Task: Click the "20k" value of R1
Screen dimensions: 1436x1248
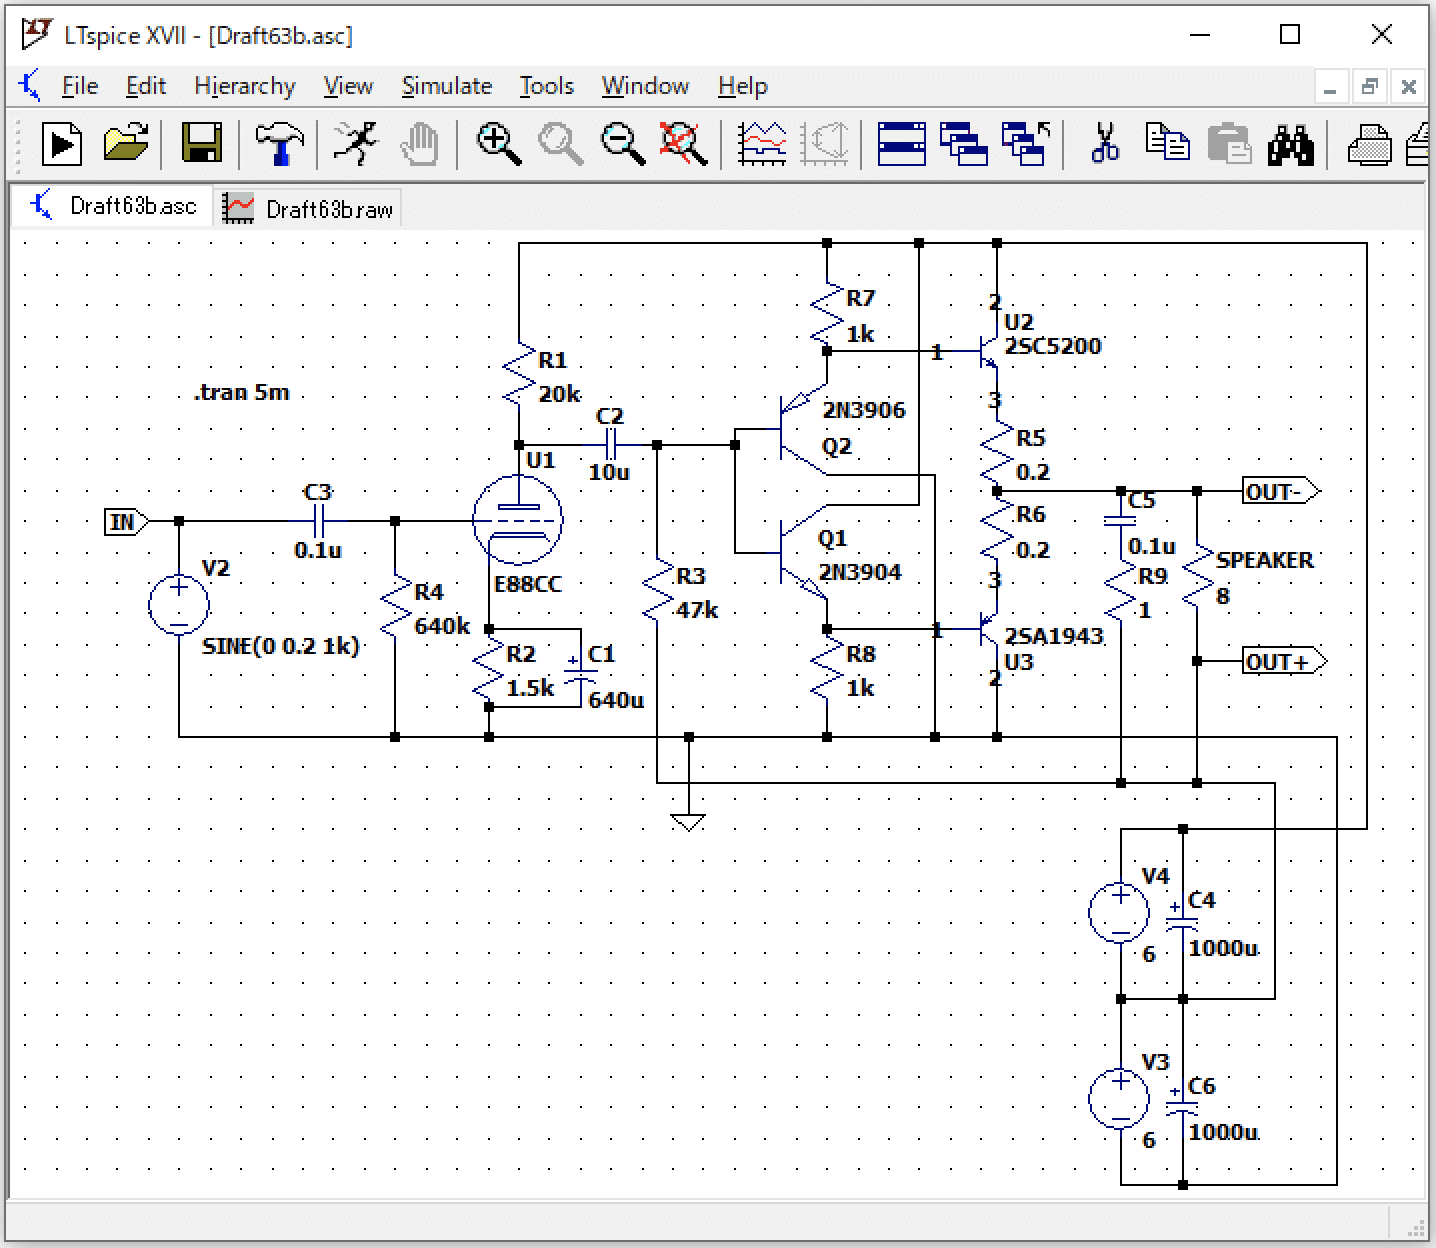Action: pyautogui.click(x=559, y=394)
